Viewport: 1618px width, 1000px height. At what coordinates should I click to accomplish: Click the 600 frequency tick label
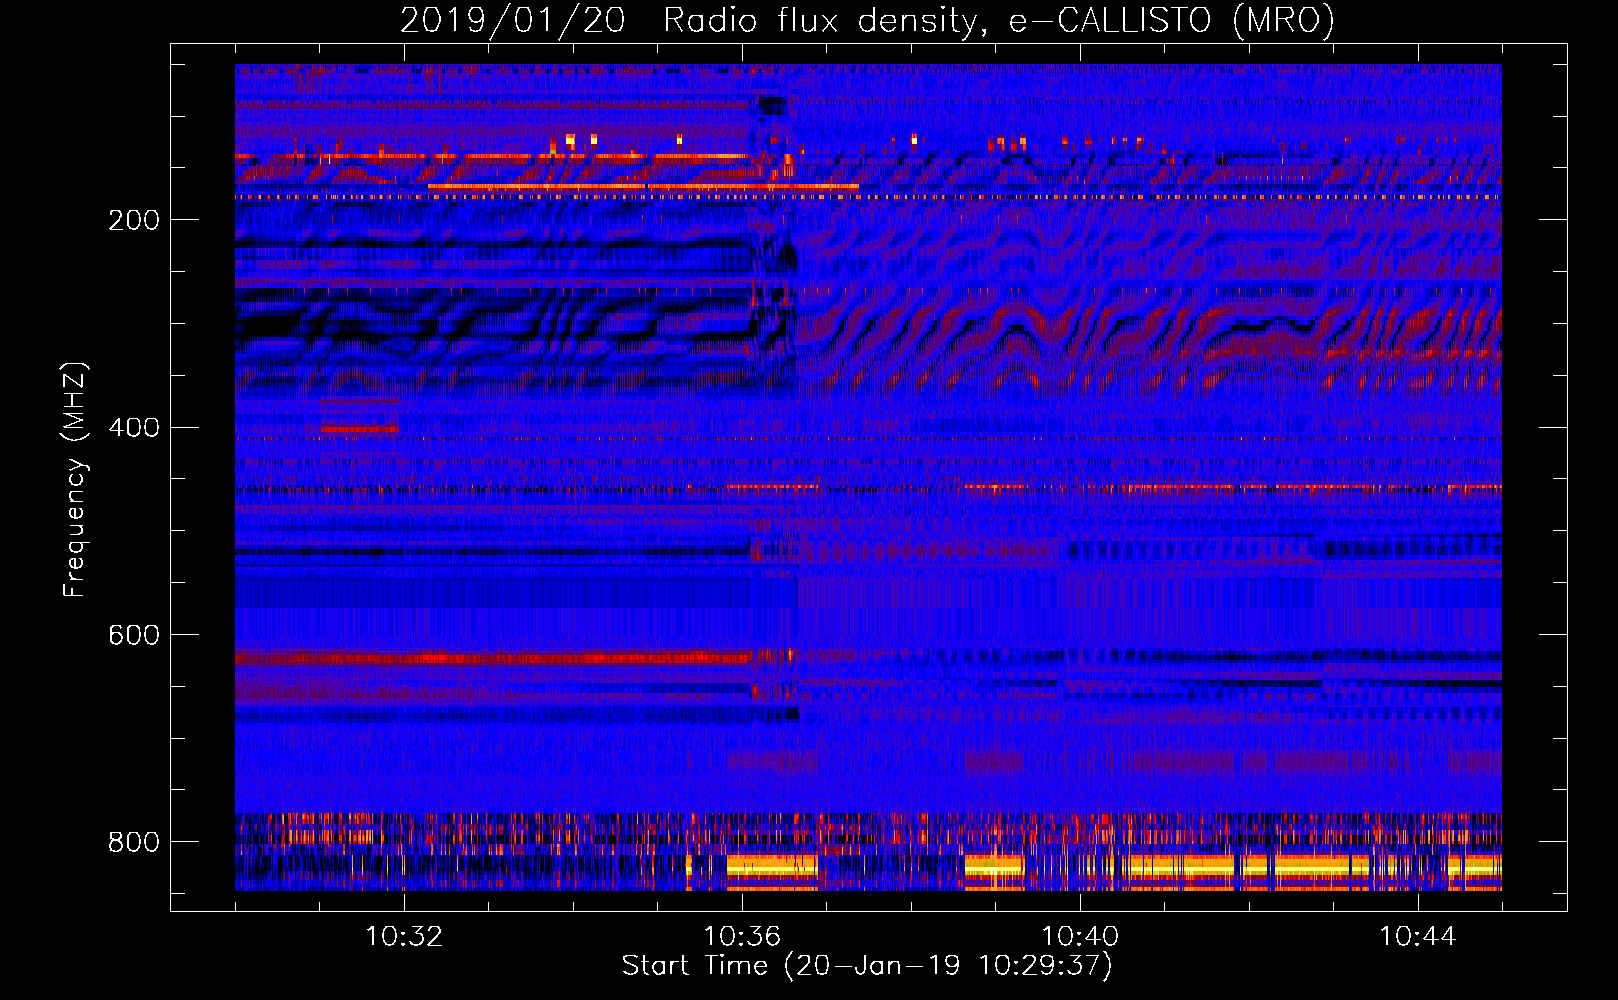pyautogui.click(x=134, y=635)
